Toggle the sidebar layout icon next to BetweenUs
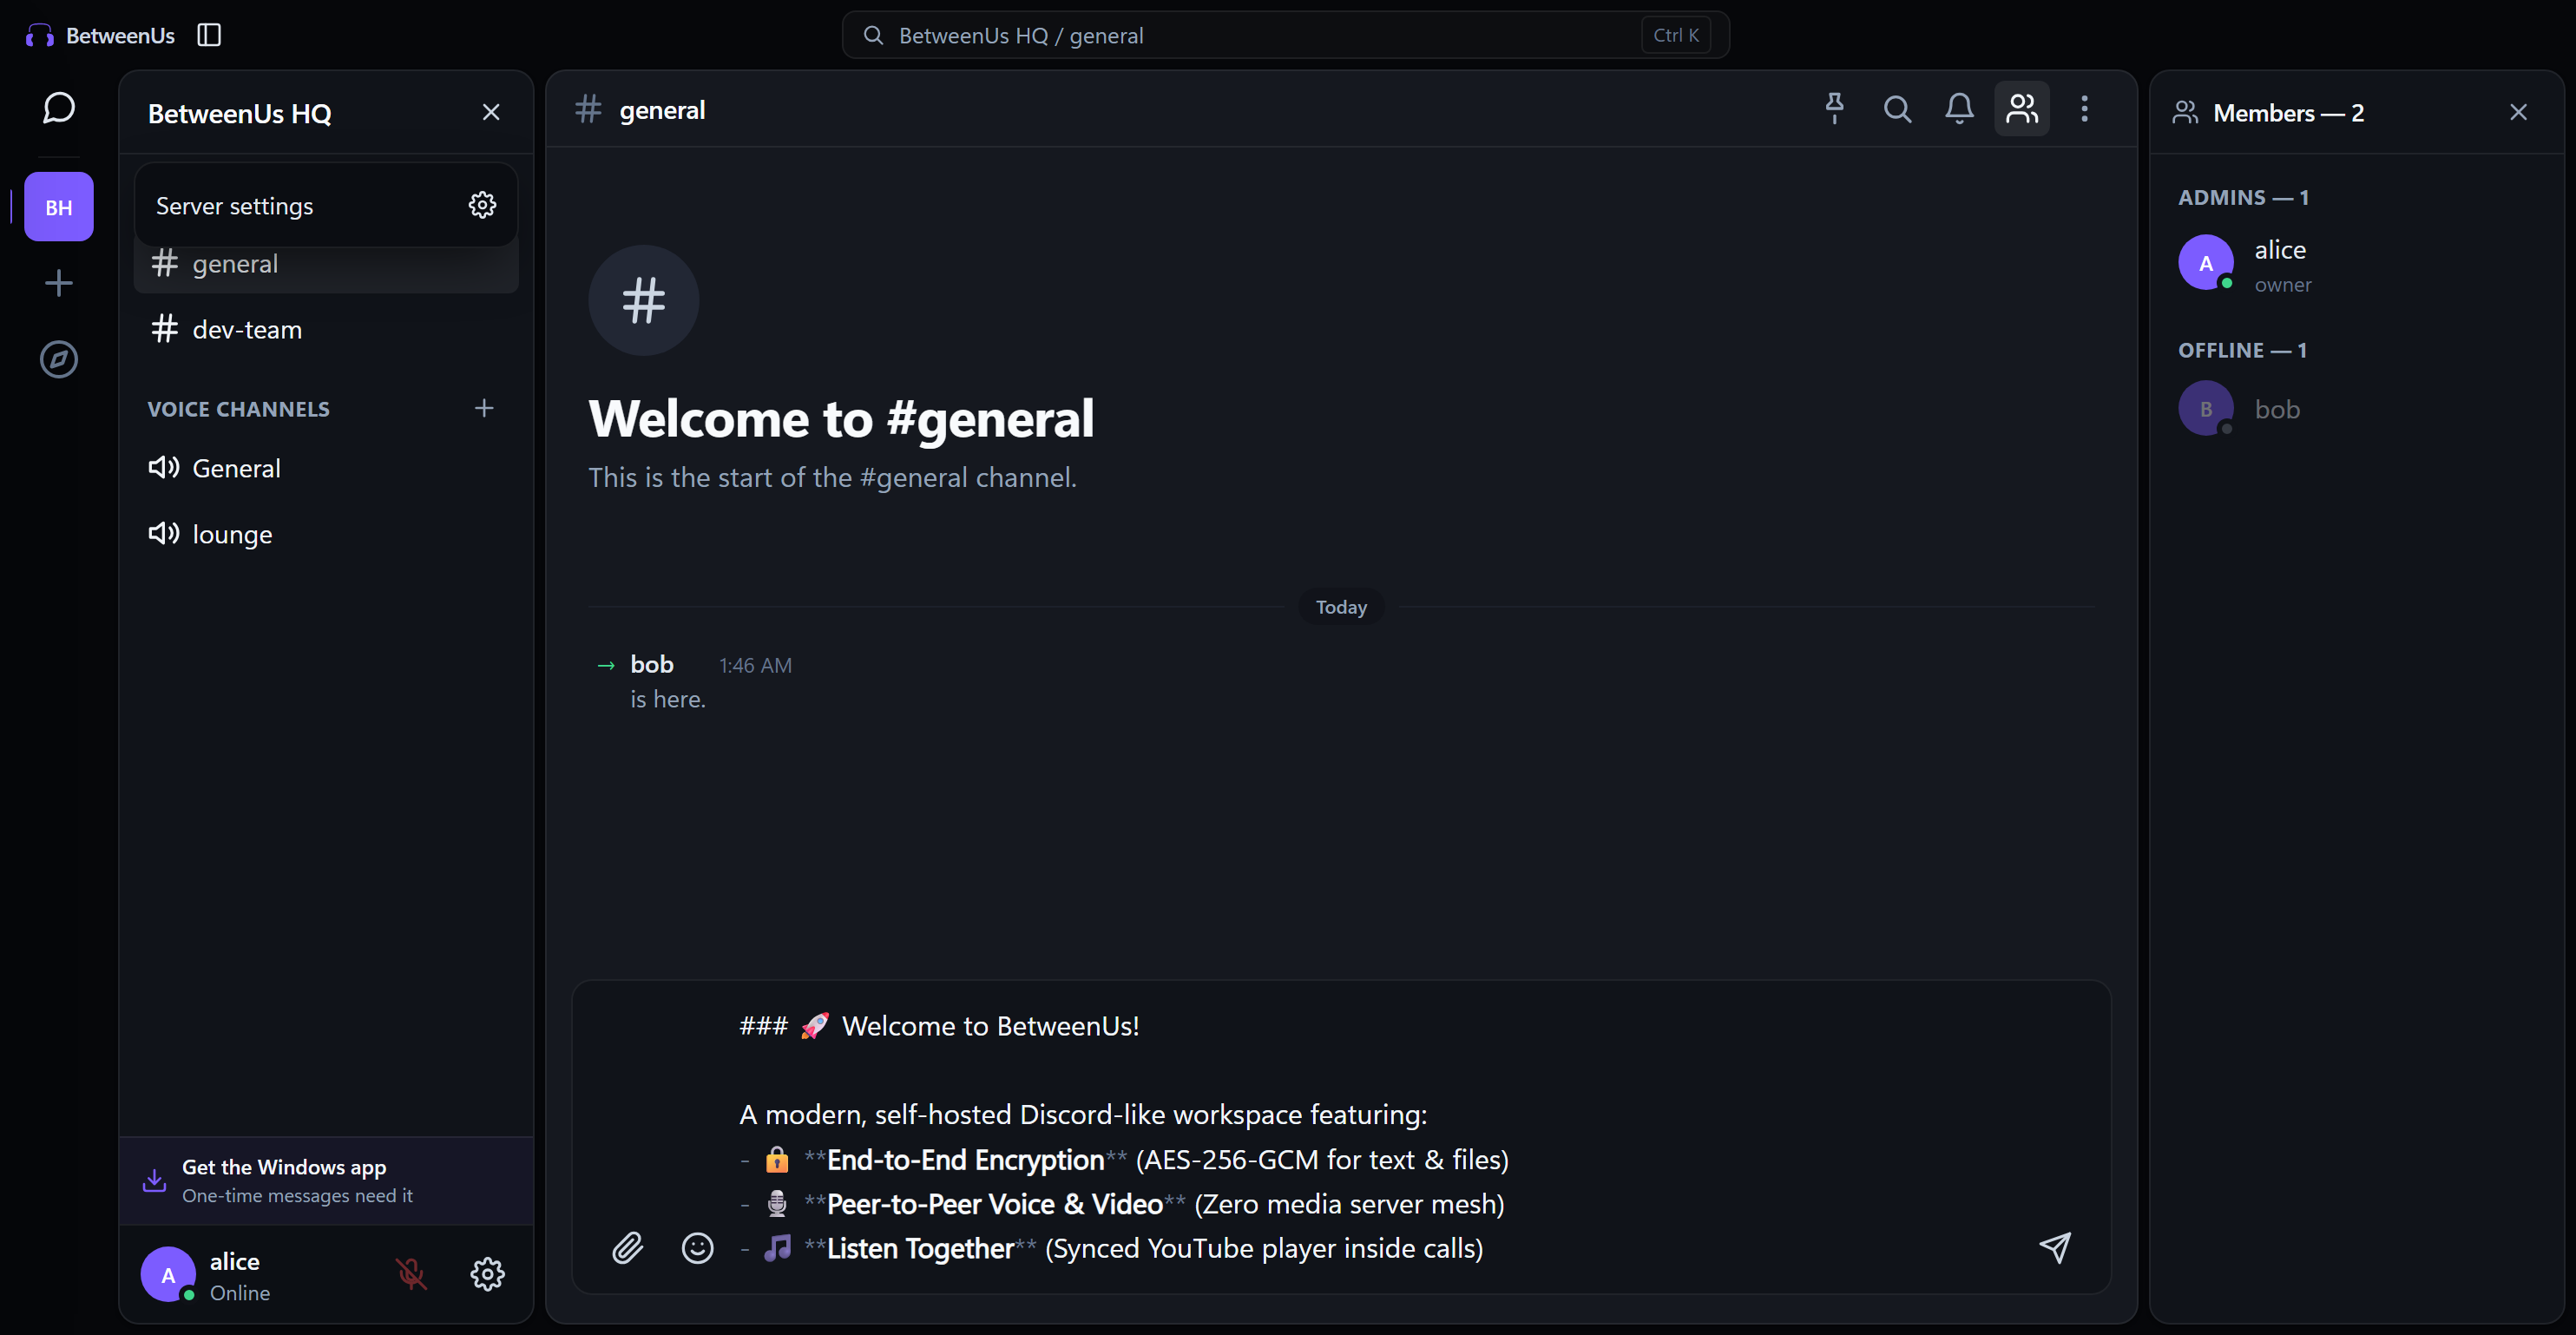Image resolution: width=2576 pixels, height=1335 pixels. 209,35
